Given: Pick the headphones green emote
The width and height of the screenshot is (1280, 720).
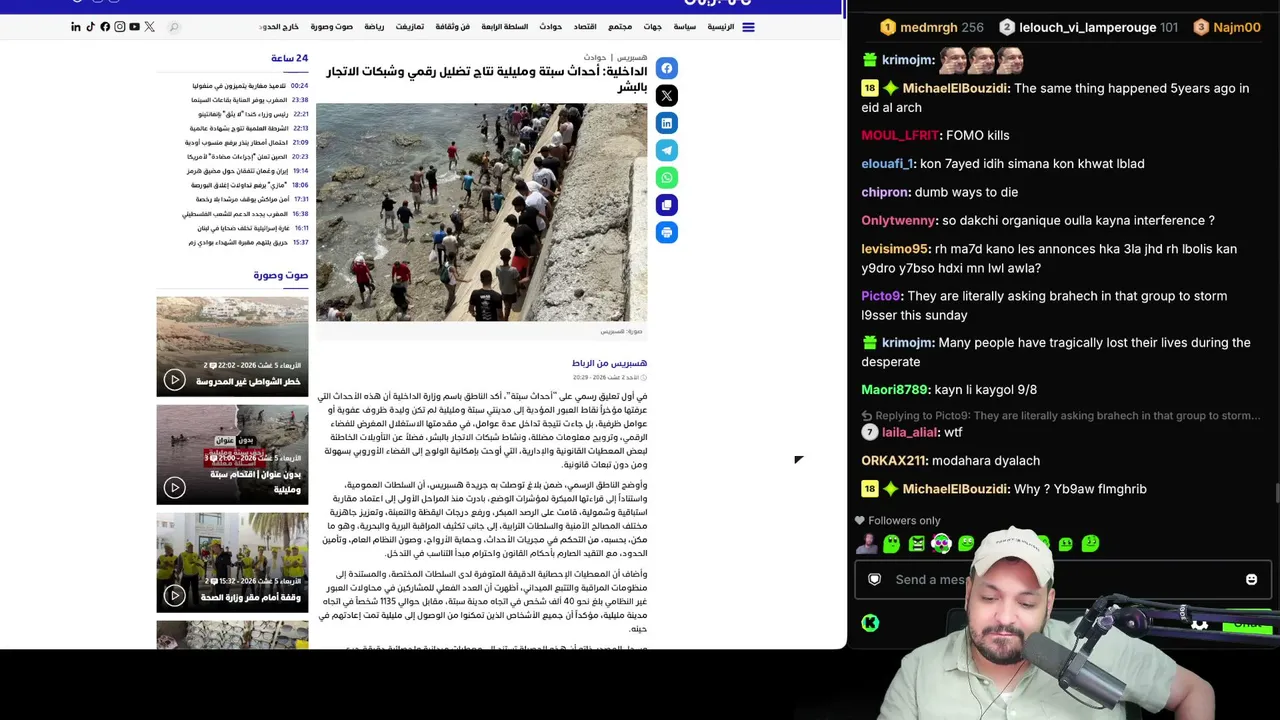Looking at the screenshot, I should point(941,544).
